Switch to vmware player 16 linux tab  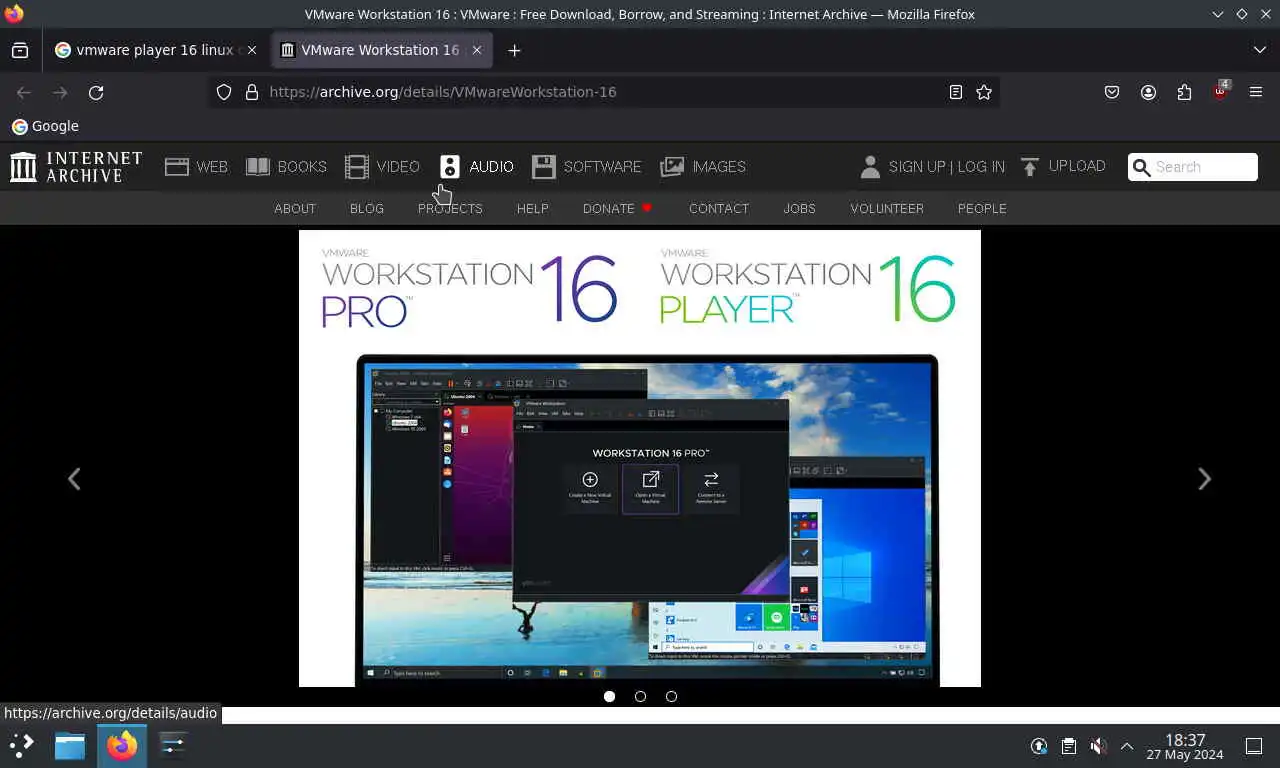155,50
